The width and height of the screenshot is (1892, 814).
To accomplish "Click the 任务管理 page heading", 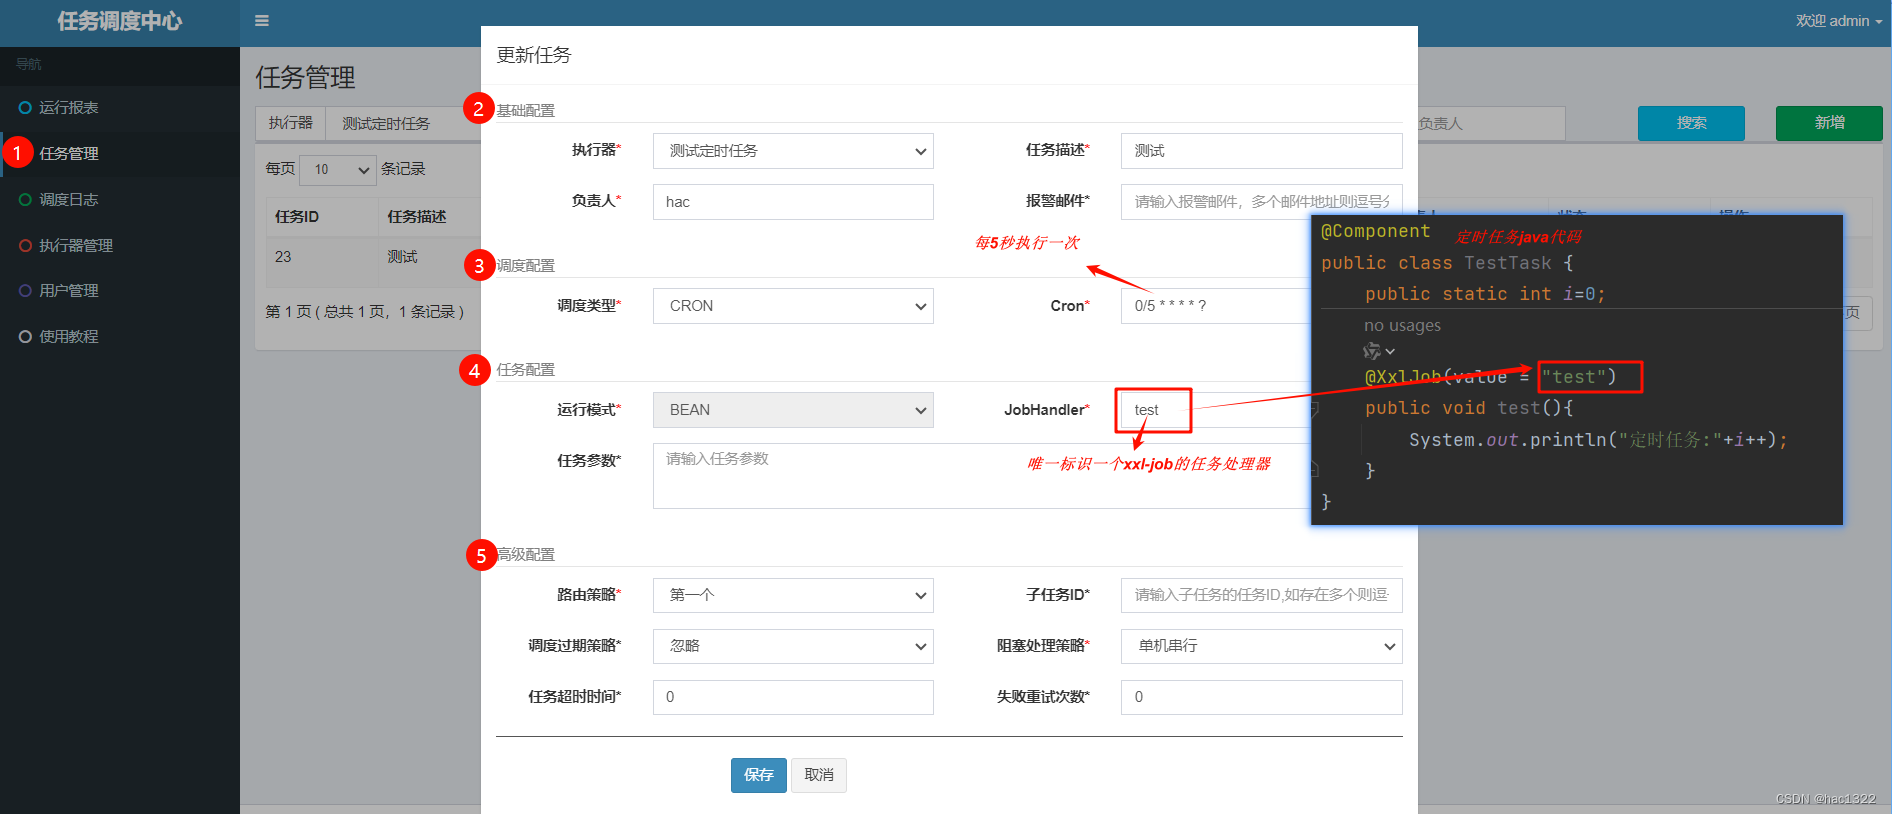I will 306,78.
